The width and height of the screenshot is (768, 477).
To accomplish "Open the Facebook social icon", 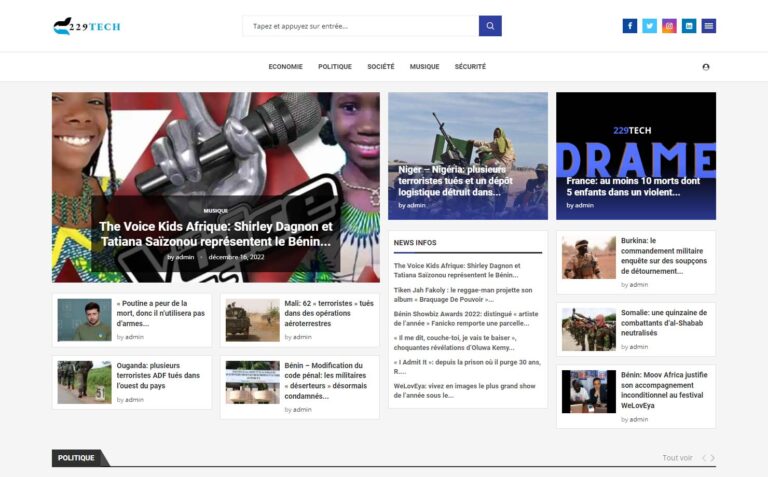I will pos(630,26).
